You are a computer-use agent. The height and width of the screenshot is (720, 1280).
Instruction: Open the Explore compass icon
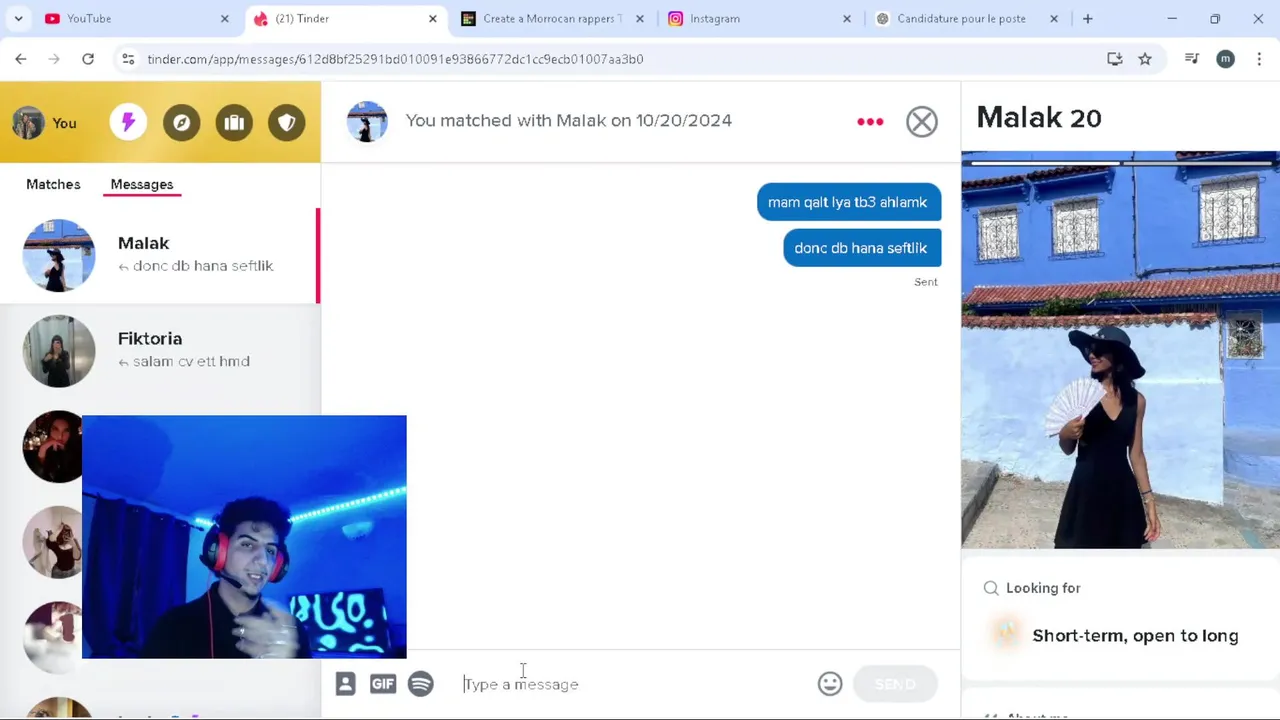[181, 122]
